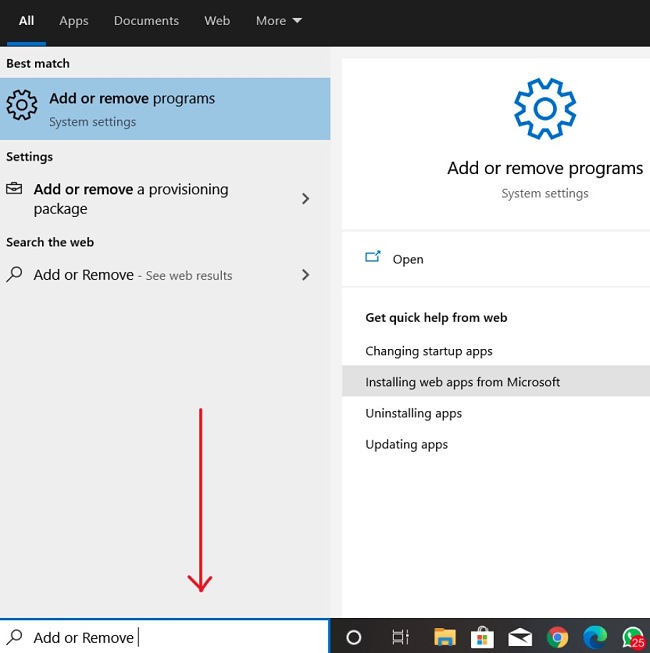Expand the provisioning package result chevron
The image size is (650, 653).
[x=306, y=199]
